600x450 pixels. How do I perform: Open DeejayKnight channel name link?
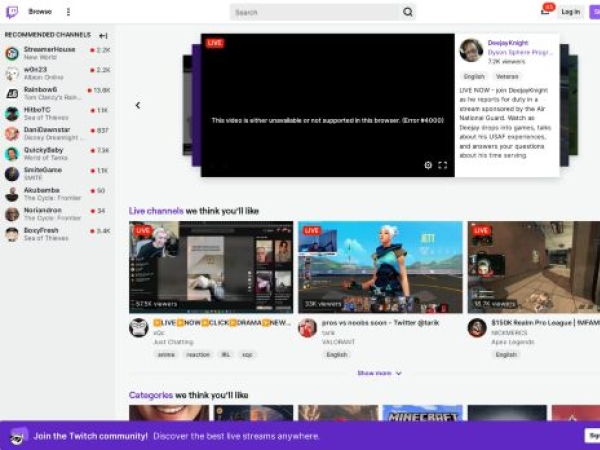click(x=508, y=43)
